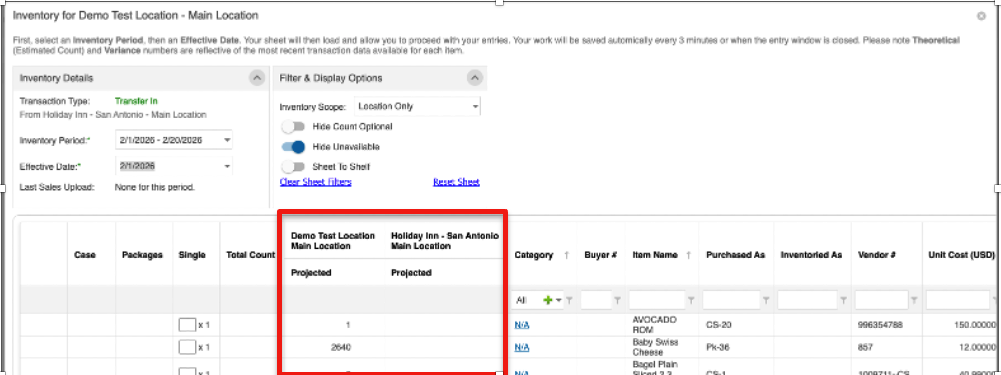Click the Single column header
The width and height of the screenshot is (1001, 375).
click(x=192, y=255)
